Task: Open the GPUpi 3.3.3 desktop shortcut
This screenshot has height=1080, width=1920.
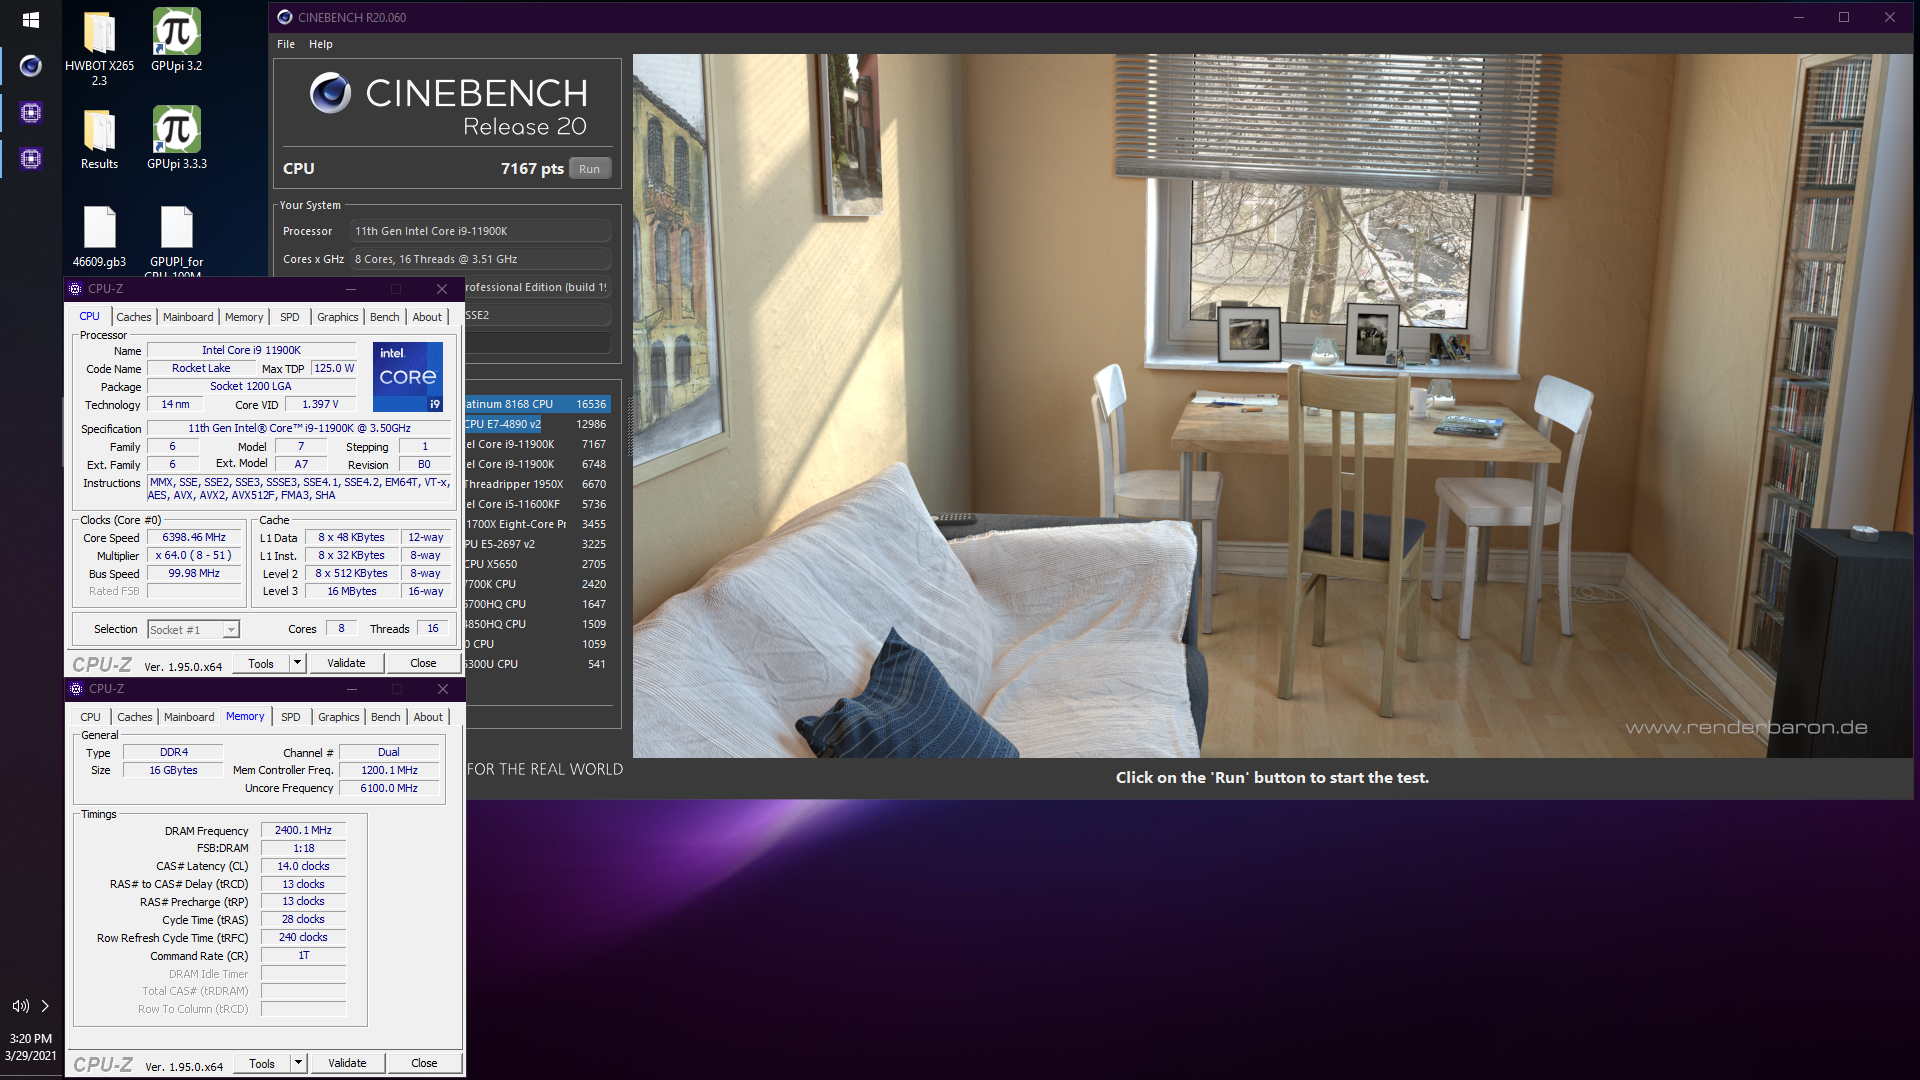Action: (x=177, y=138)
